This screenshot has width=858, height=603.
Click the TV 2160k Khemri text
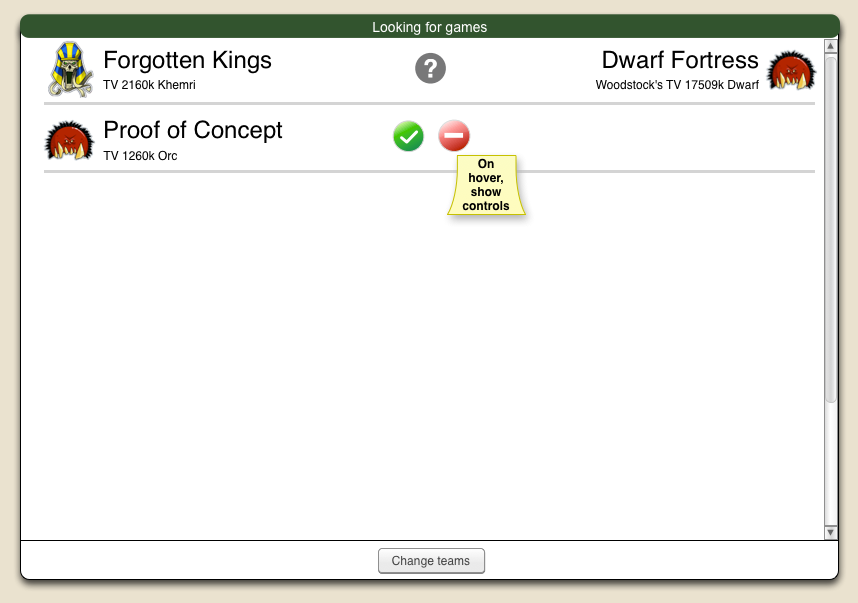click(149, 85)
